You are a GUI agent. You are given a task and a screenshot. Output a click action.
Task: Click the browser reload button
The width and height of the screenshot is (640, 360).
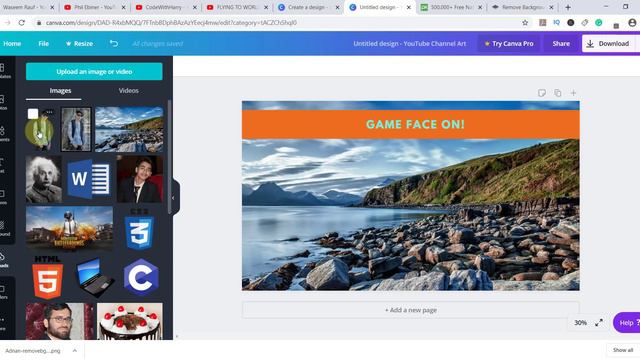[22, 23]
